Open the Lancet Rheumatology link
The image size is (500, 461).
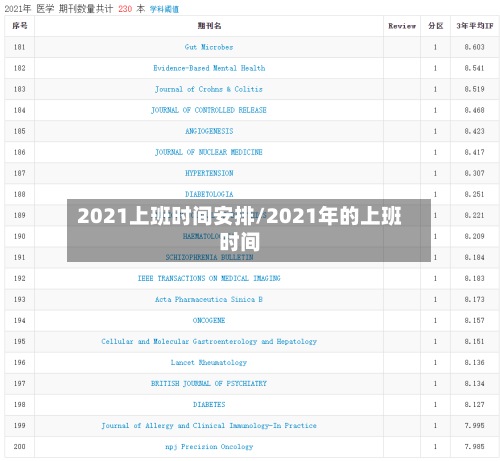[x=209, y=362]
